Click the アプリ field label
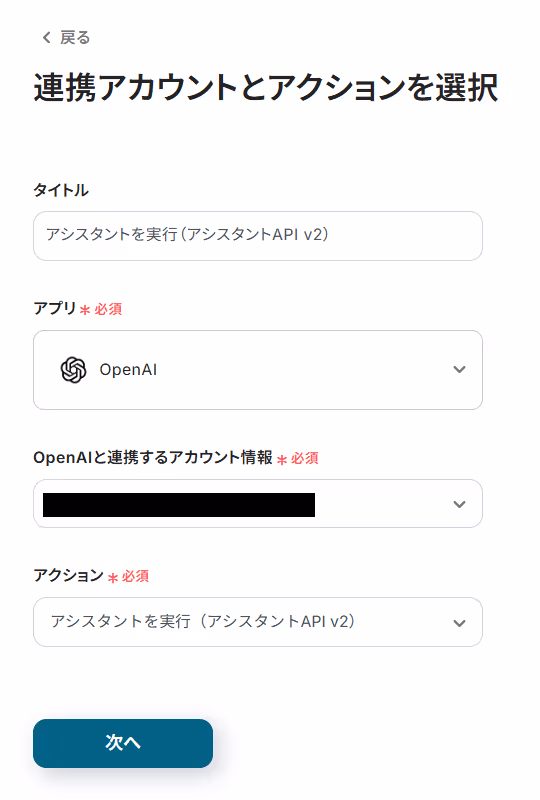The image size is (540, 800). point(55,308)
